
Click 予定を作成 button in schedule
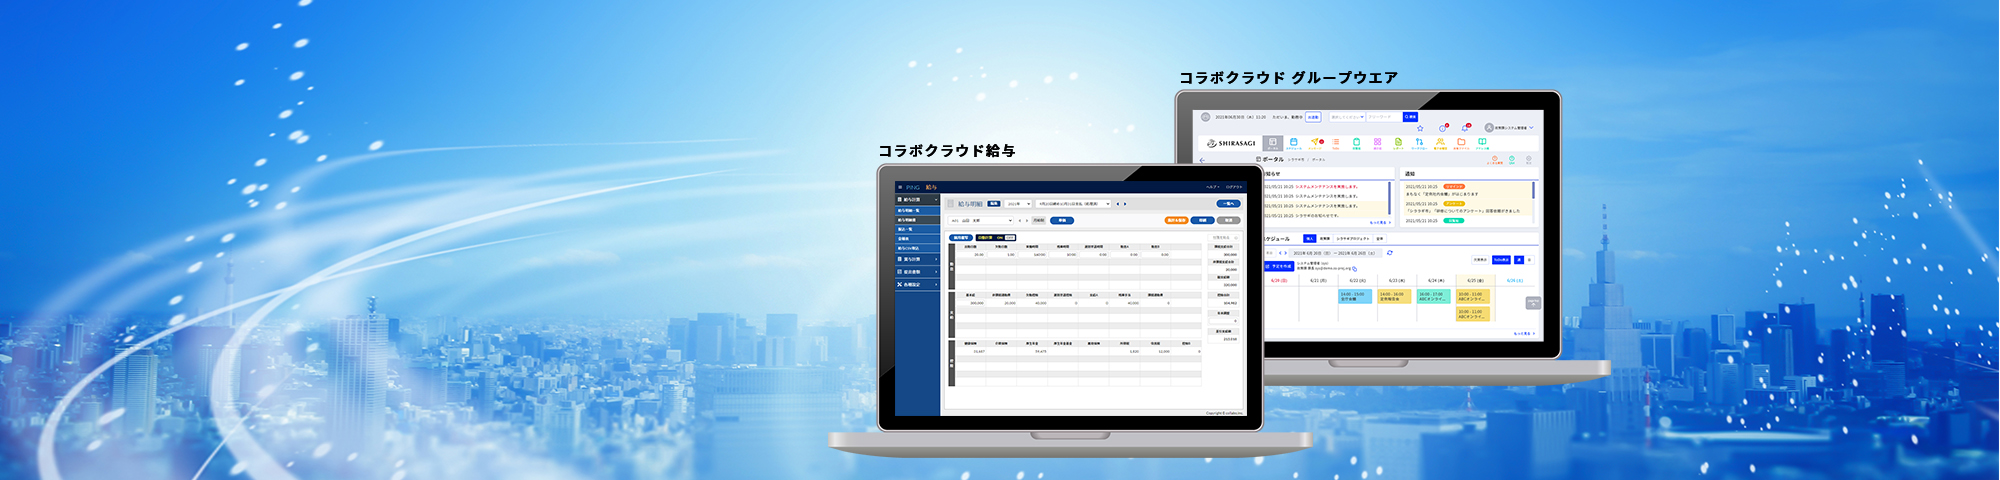(x=1279, y=266)
